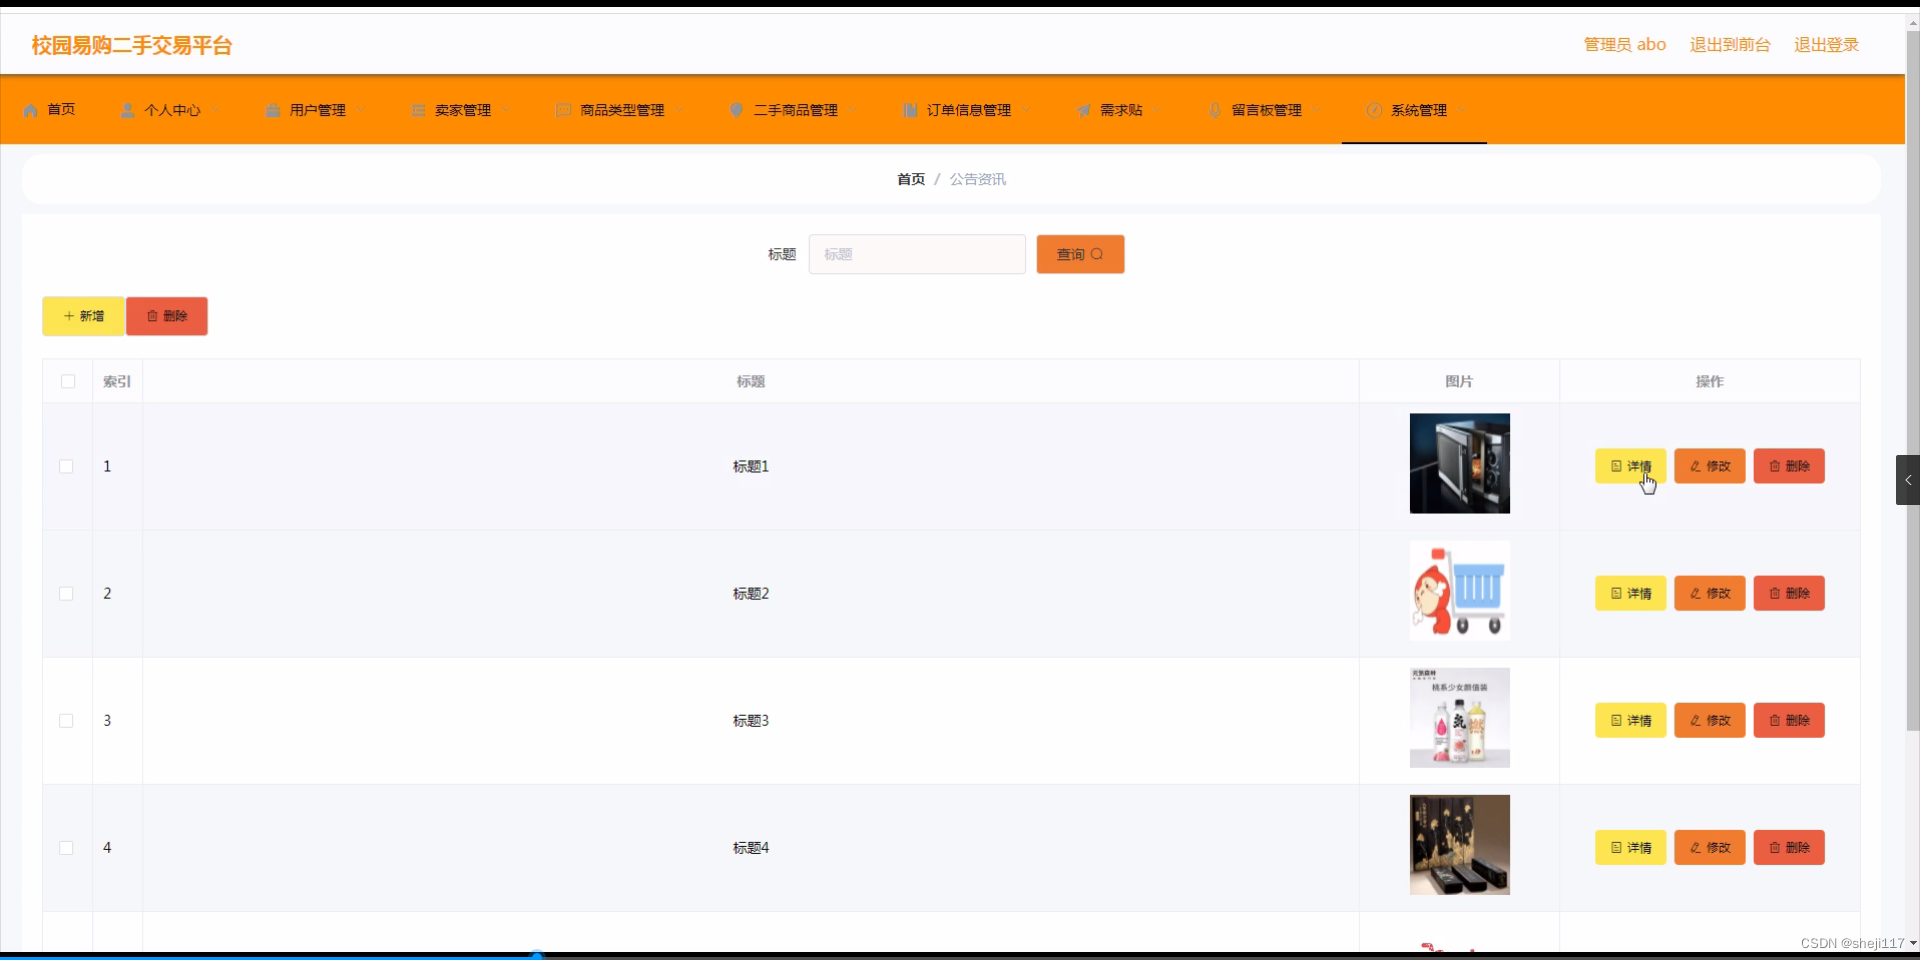Click the page vertical scrollbar

coord(1913,380)
